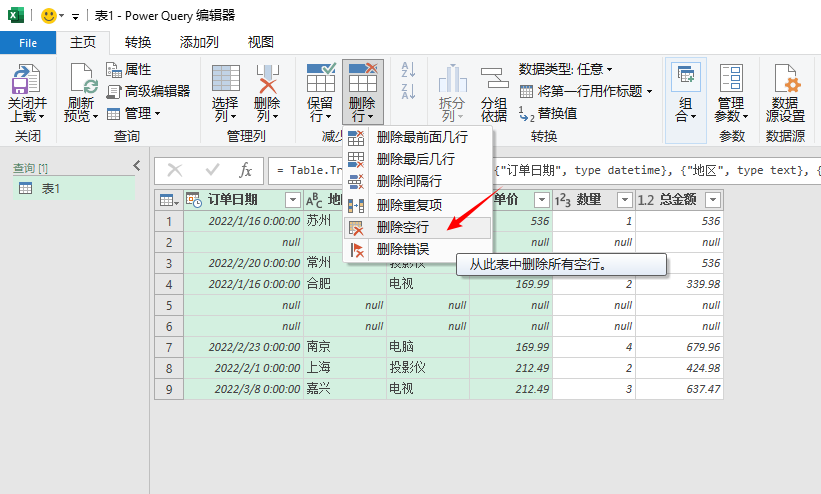
Task: Switch to the File tab
Action: 28,43
